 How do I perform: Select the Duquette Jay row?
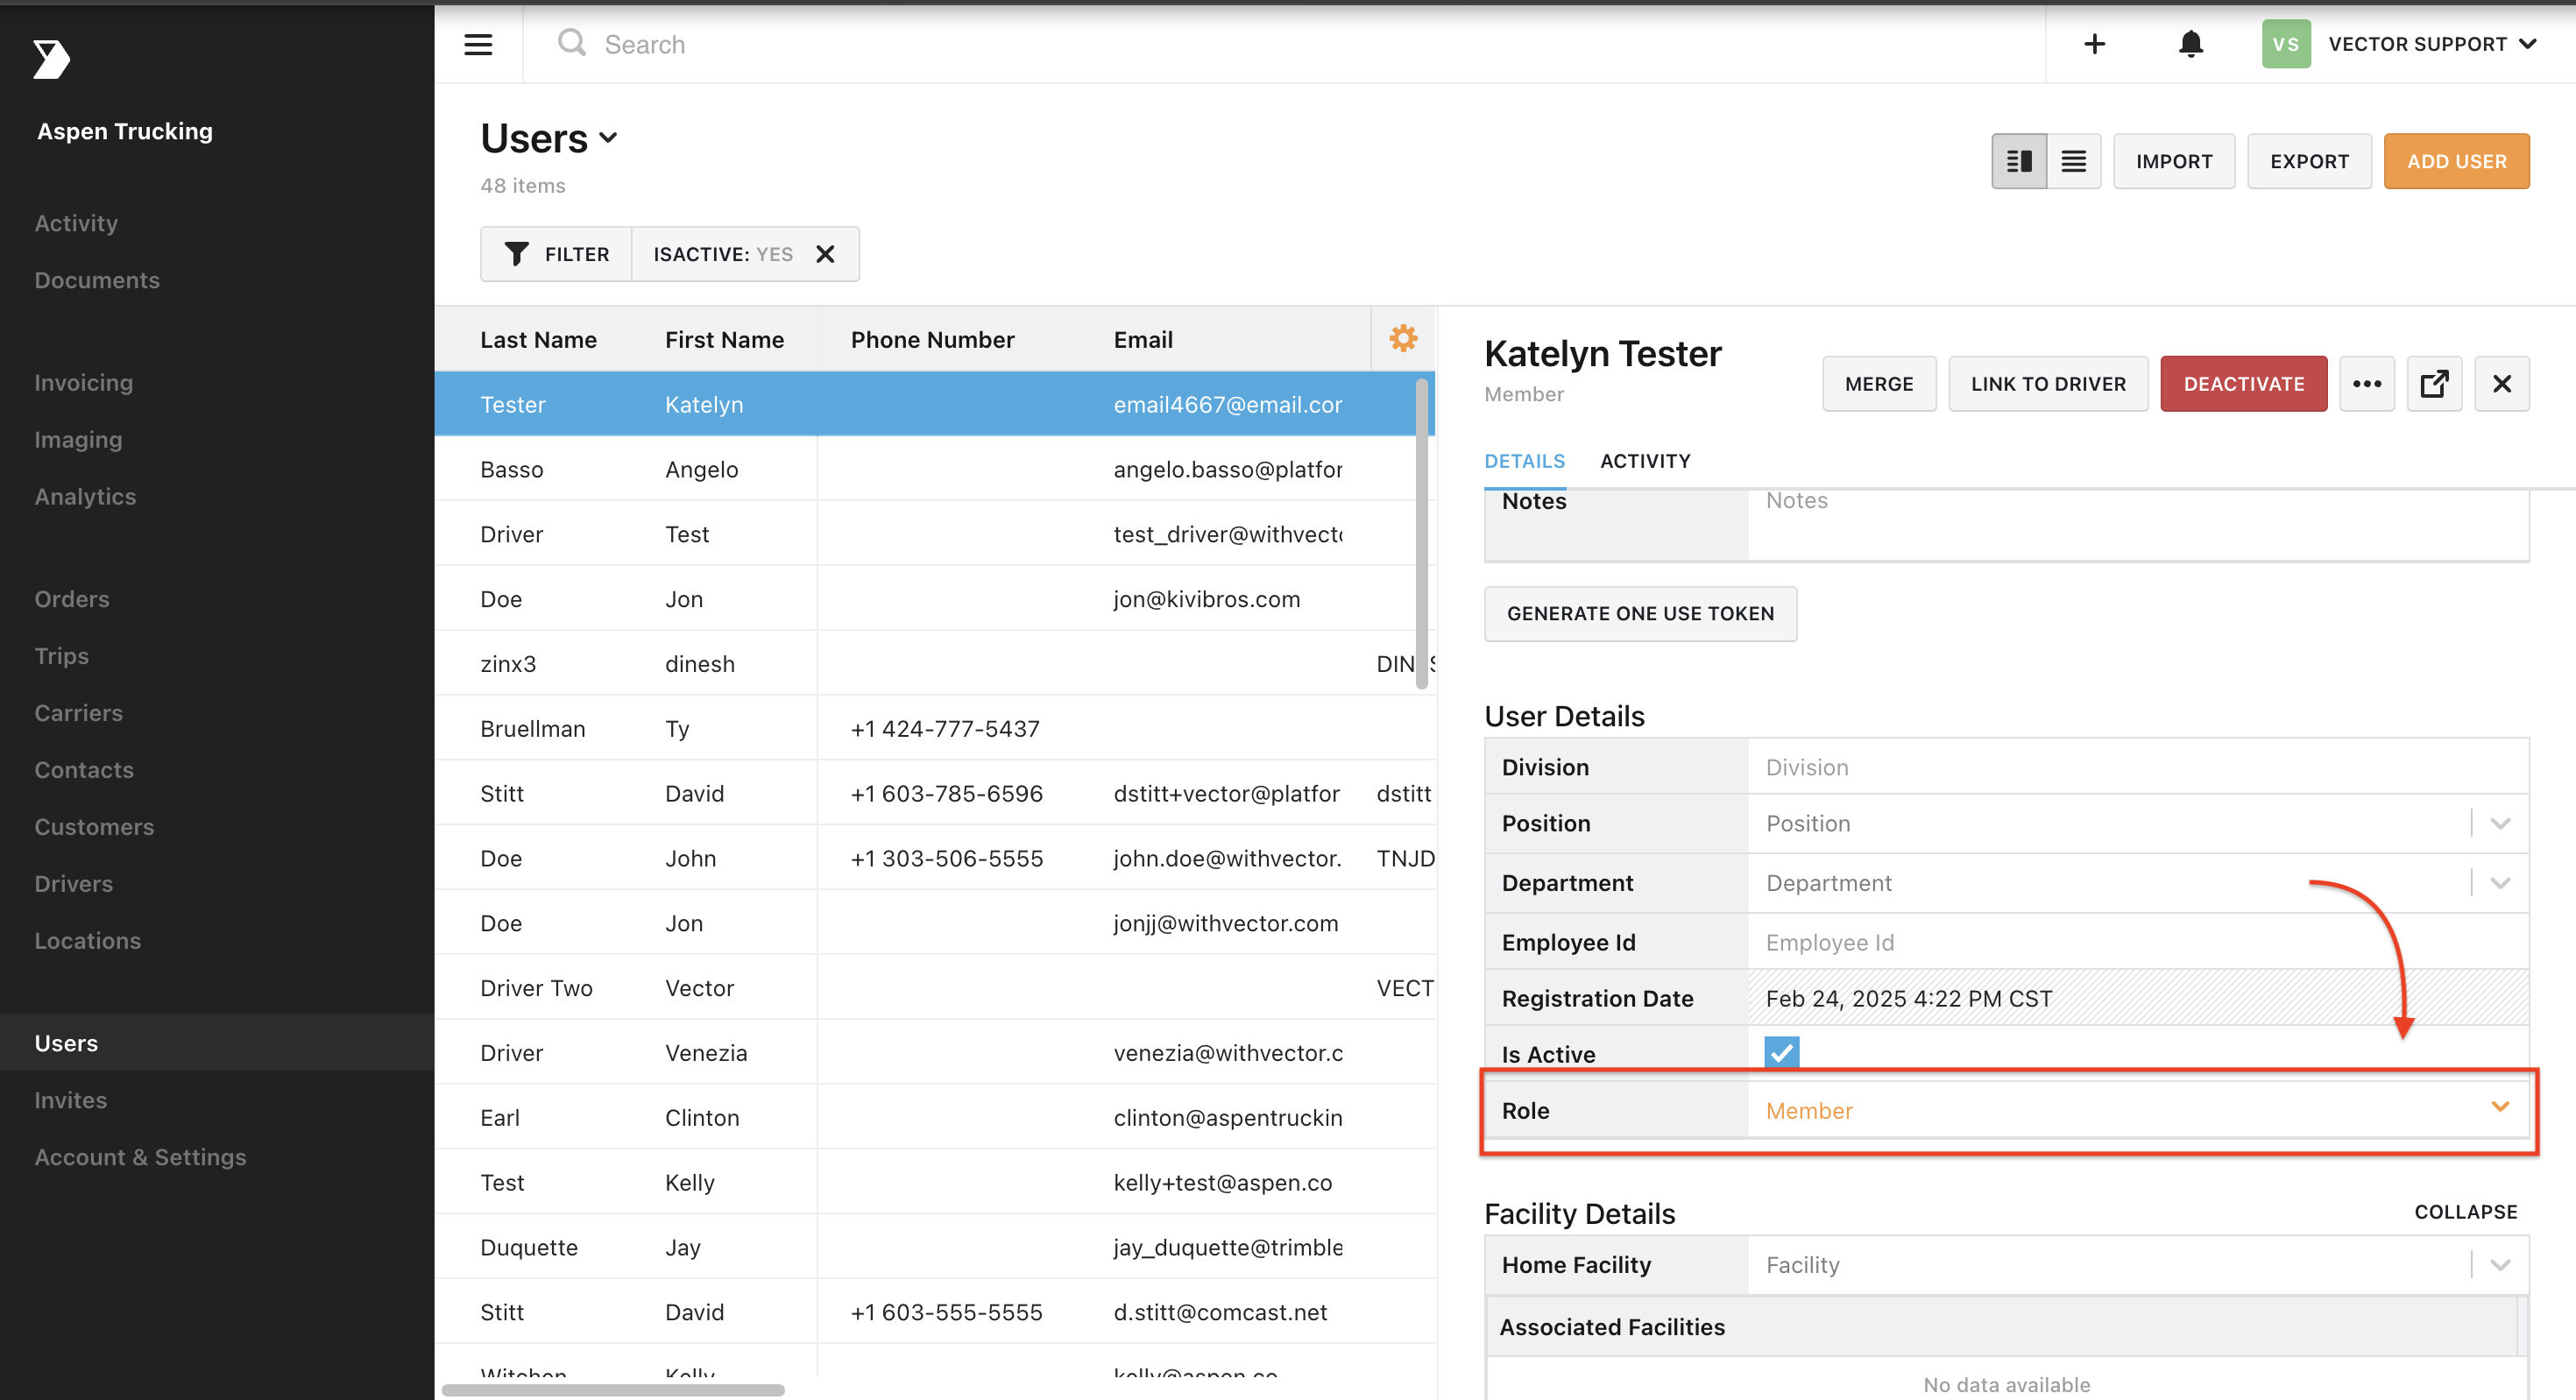(x=934, y=1247)
